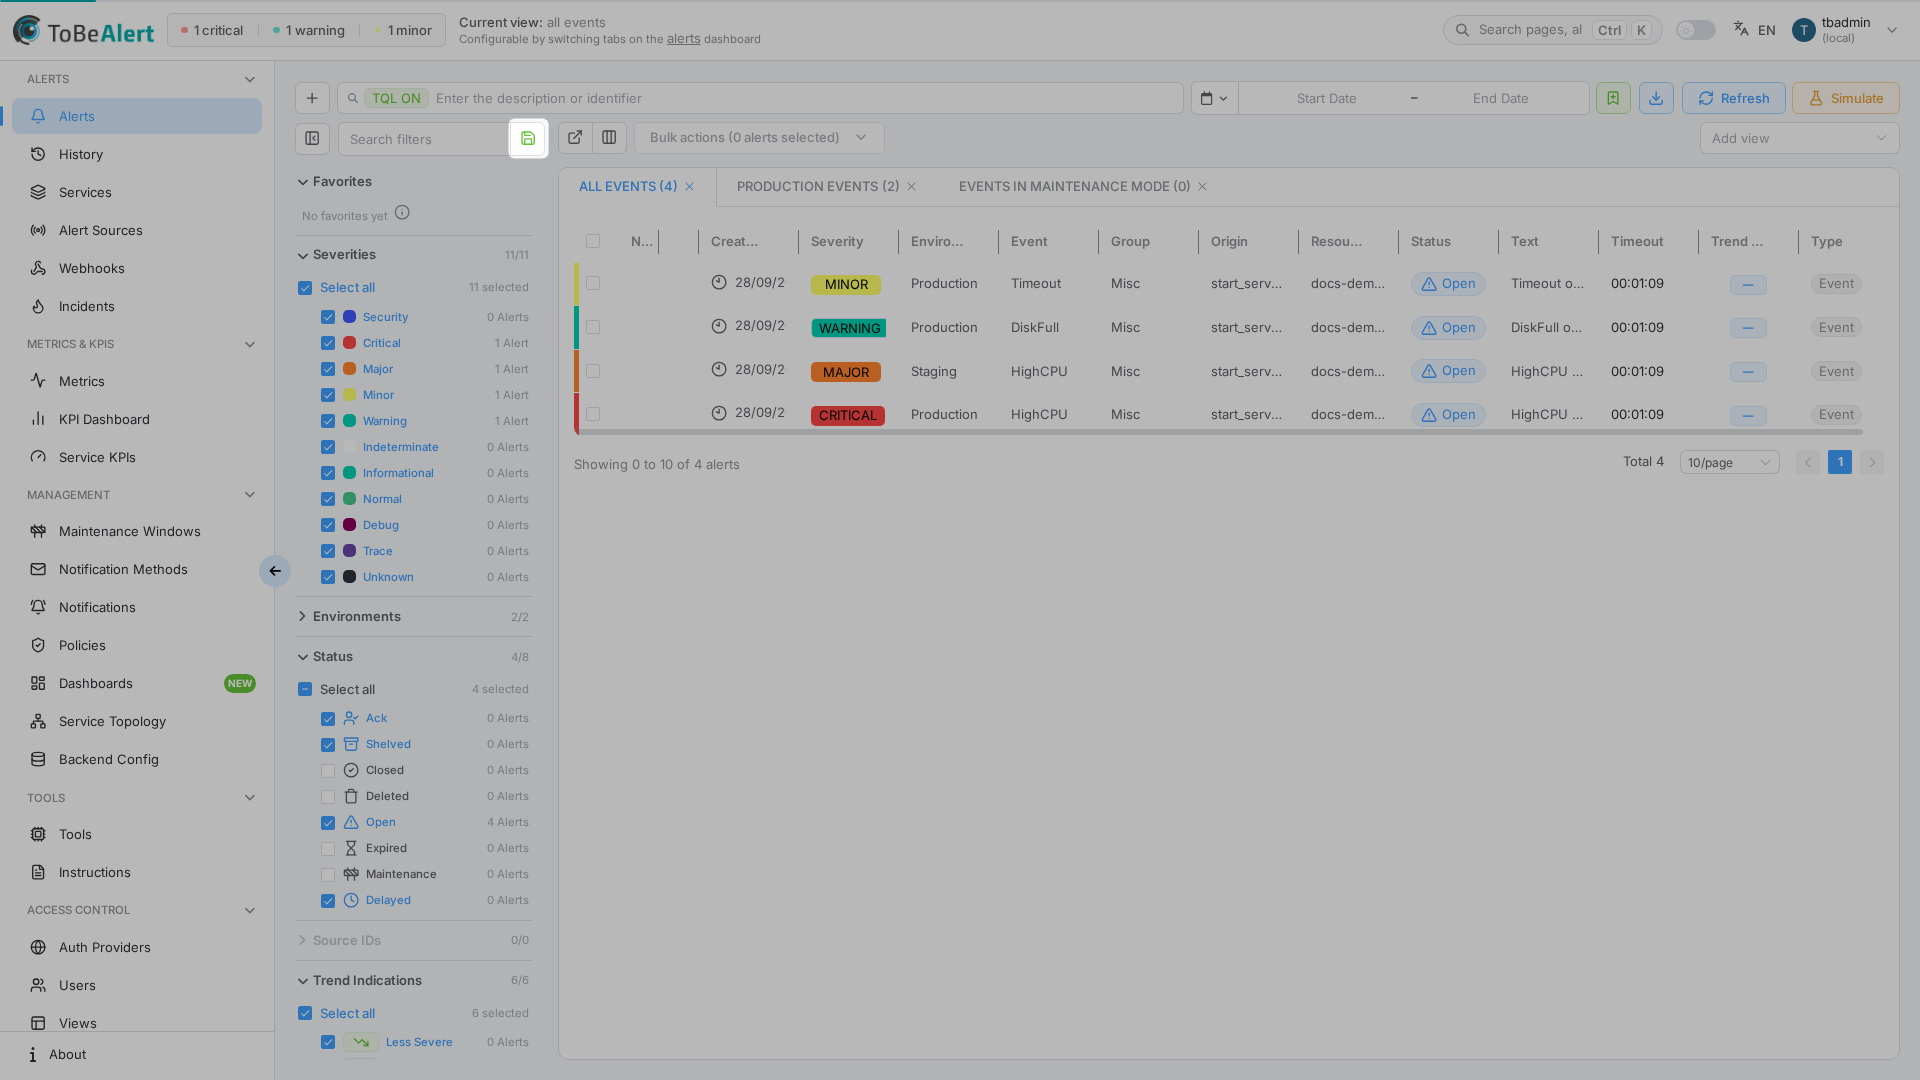
Task: Open the calendar range type dropdown
Action: [1214, 98]
